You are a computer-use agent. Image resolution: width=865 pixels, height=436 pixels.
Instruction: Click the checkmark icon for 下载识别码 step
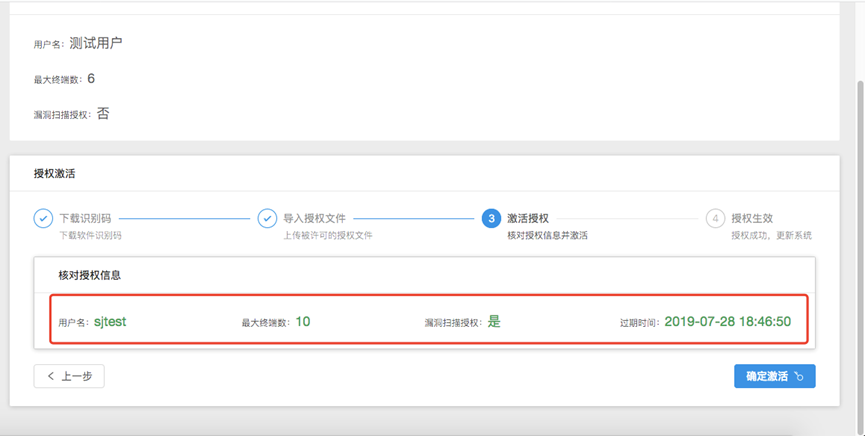click(x=43, y=219)
